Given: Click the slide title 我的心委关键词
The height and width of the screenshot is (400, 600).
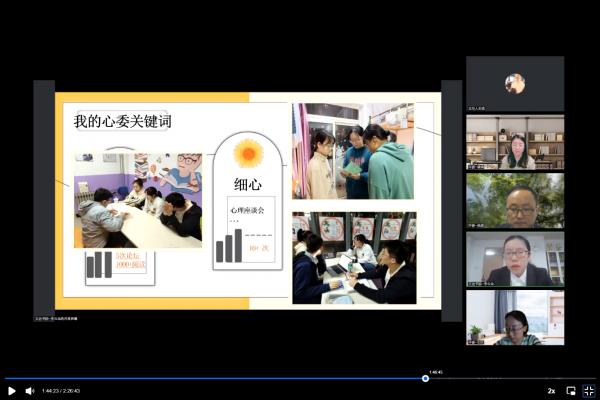Looking at the screenshot, I should 122,121.
